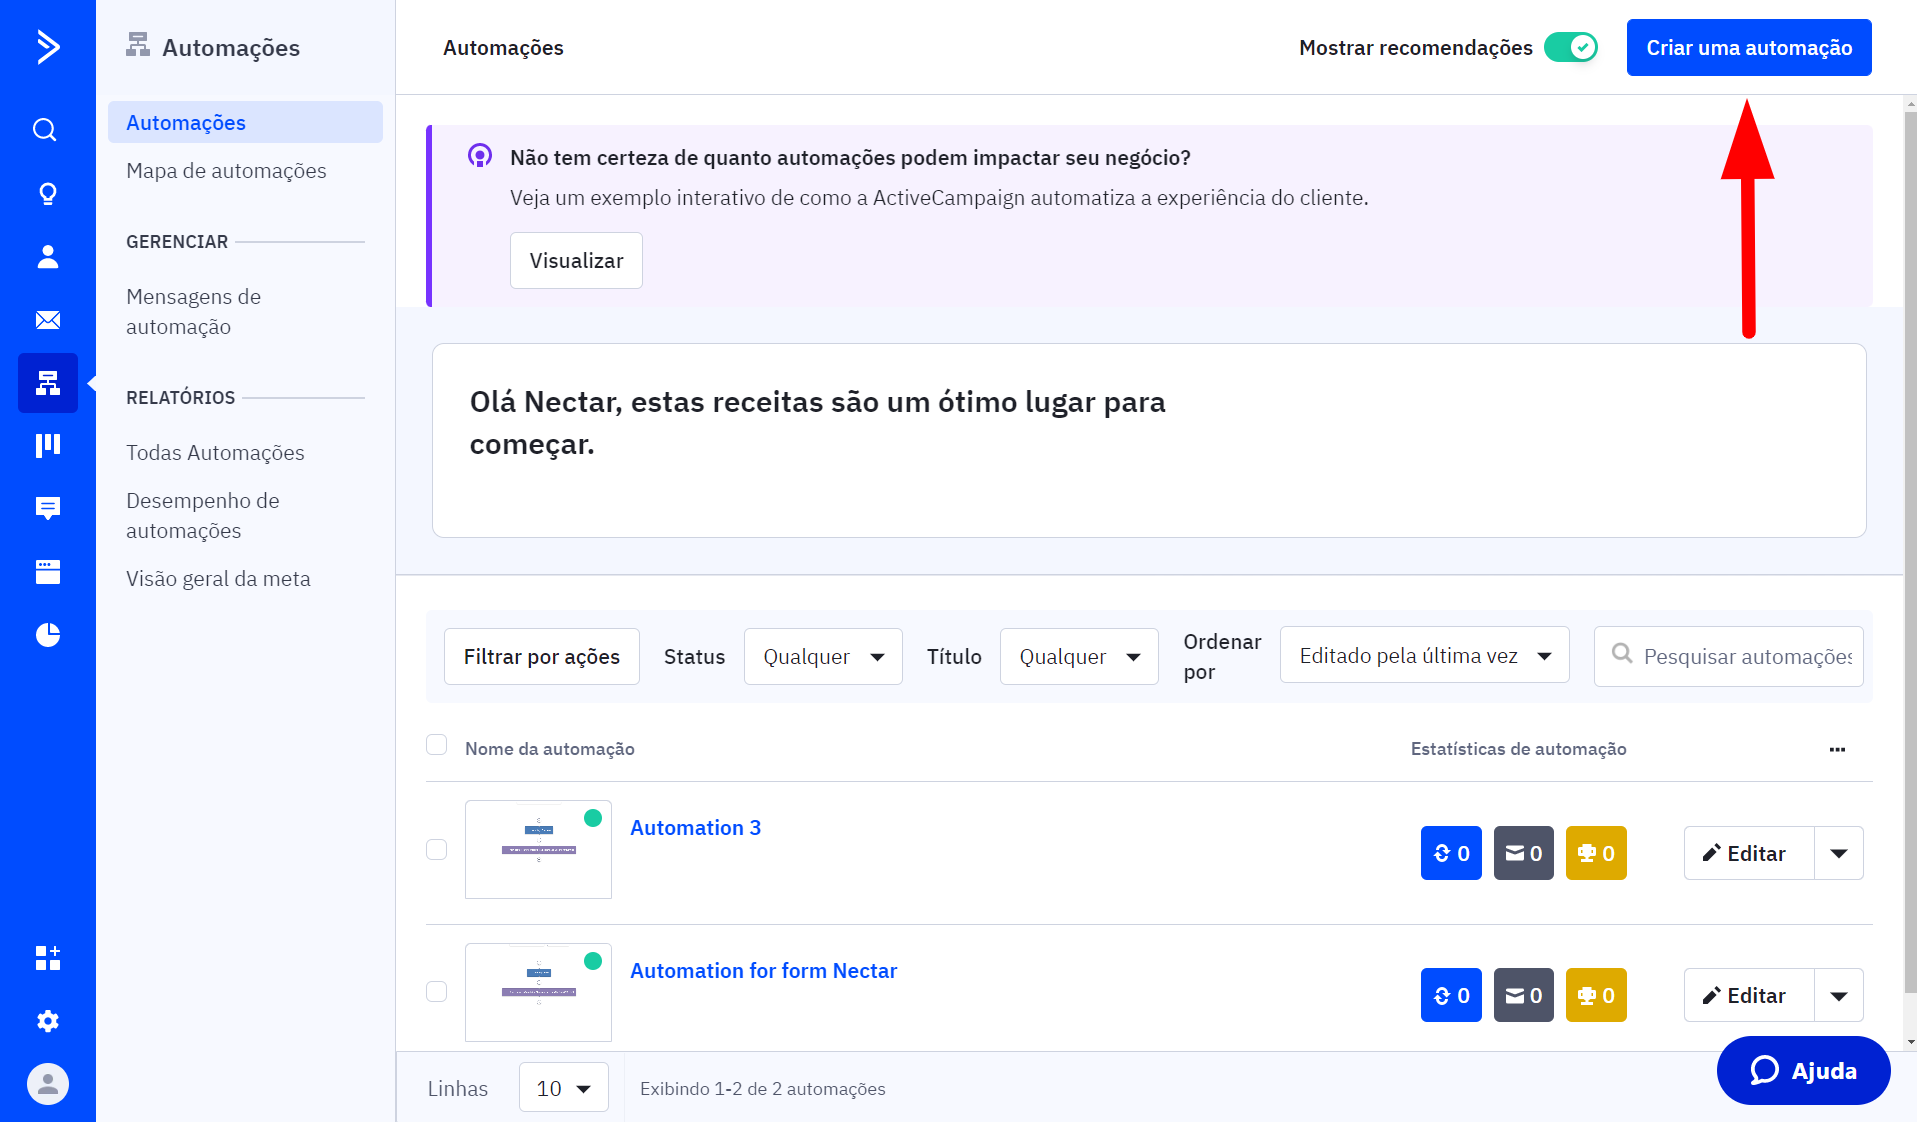Open the Ajuda help chat button

[x=1803, y=1070]
